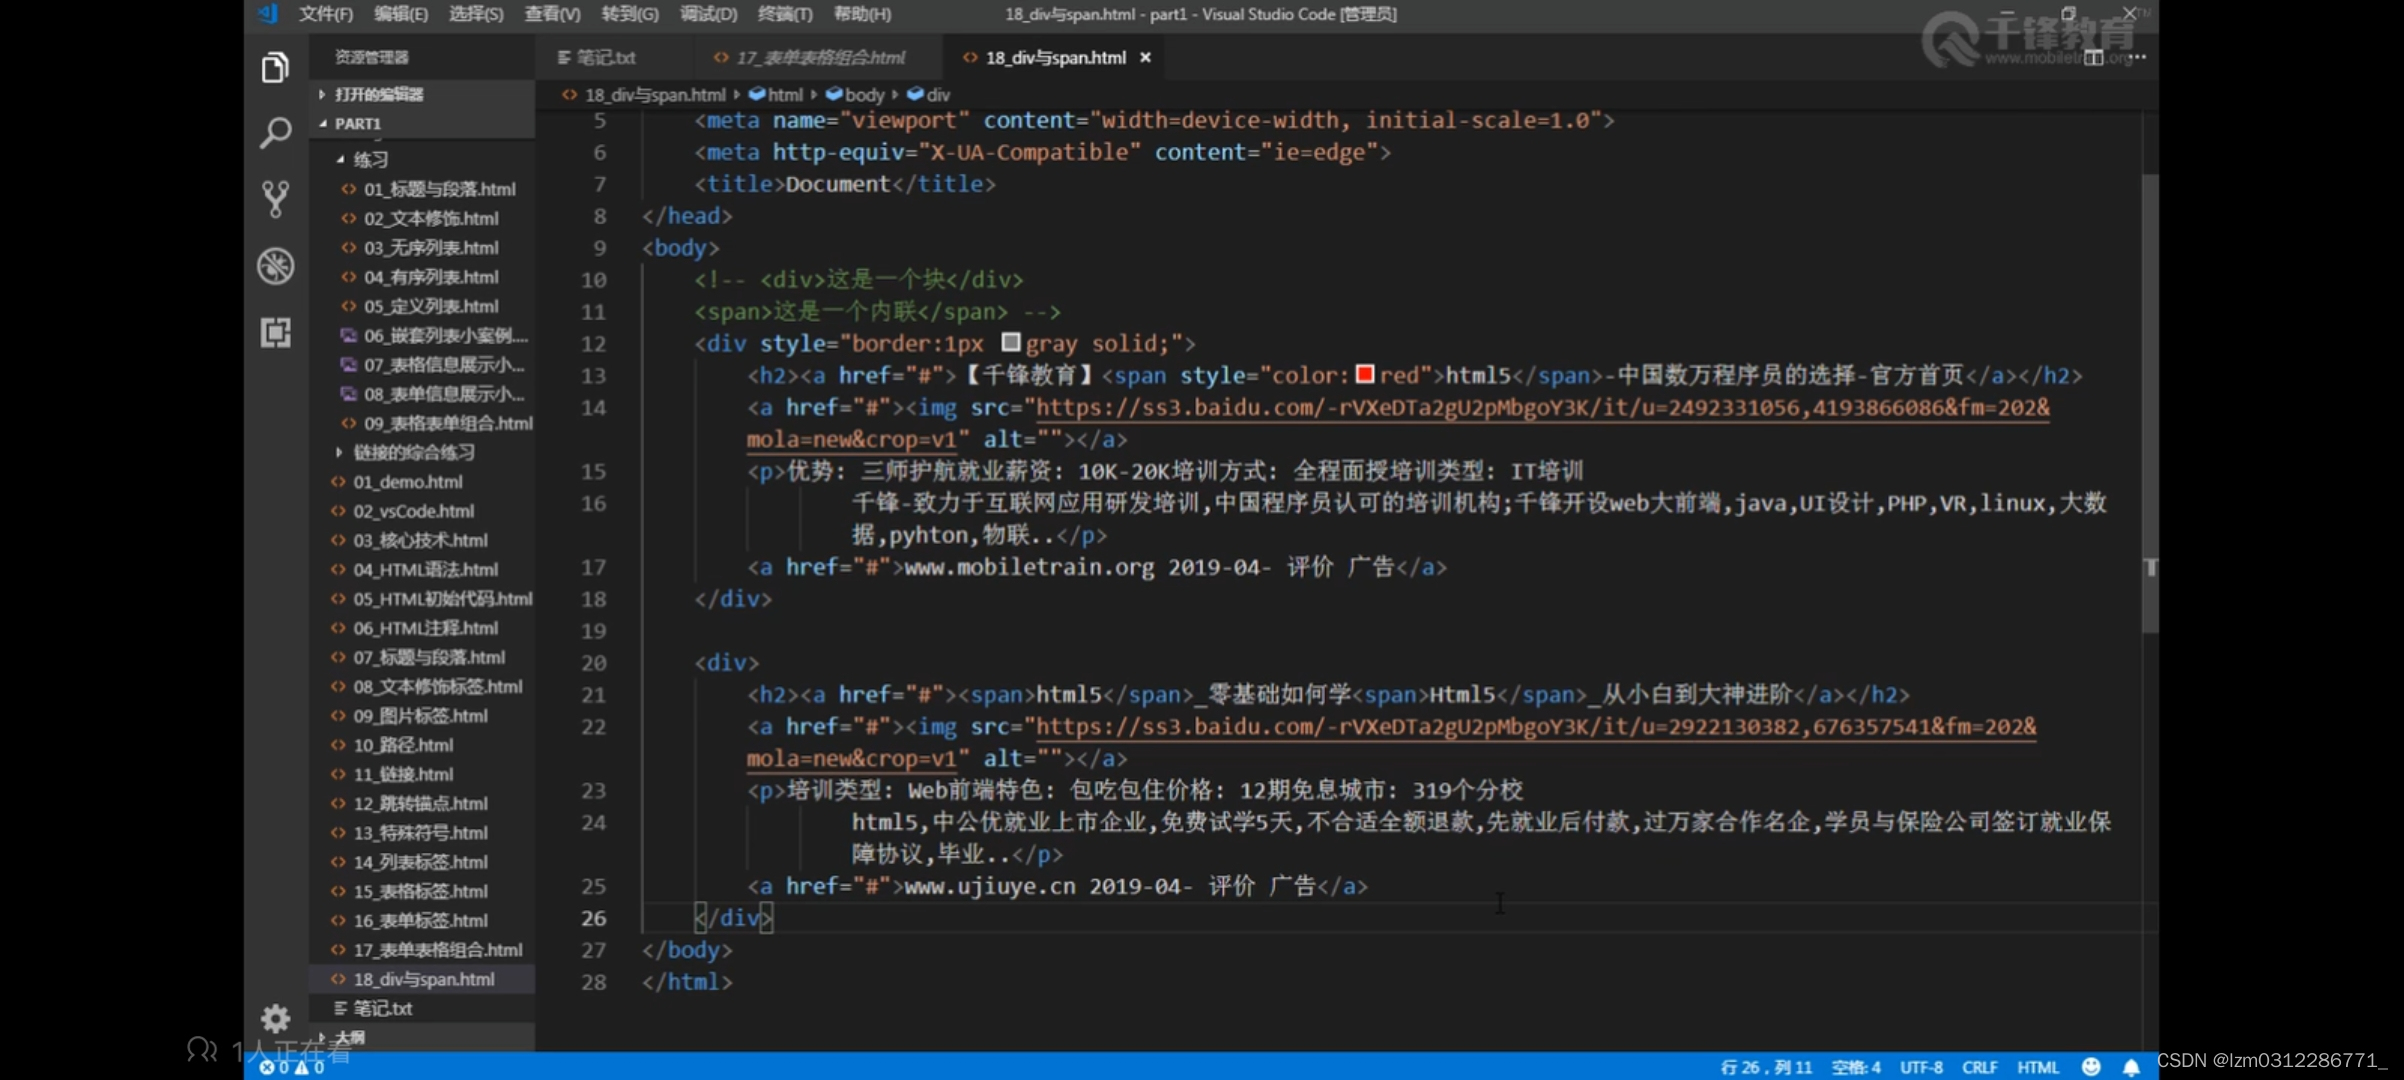Click the VS Code logo icon in title bar

267,13
